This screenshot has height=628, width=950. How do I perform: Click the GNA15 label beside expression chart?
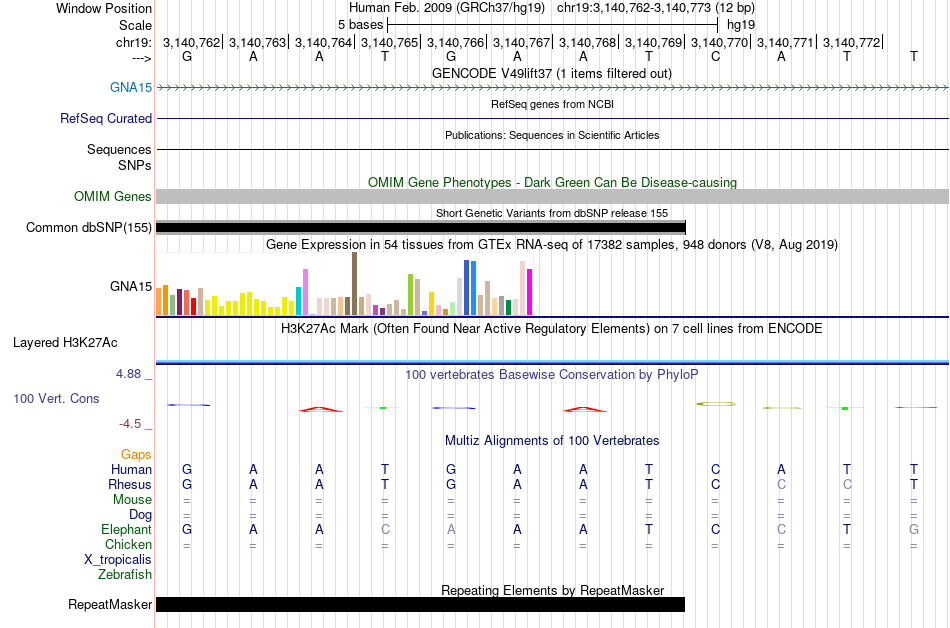pos(131,286)
